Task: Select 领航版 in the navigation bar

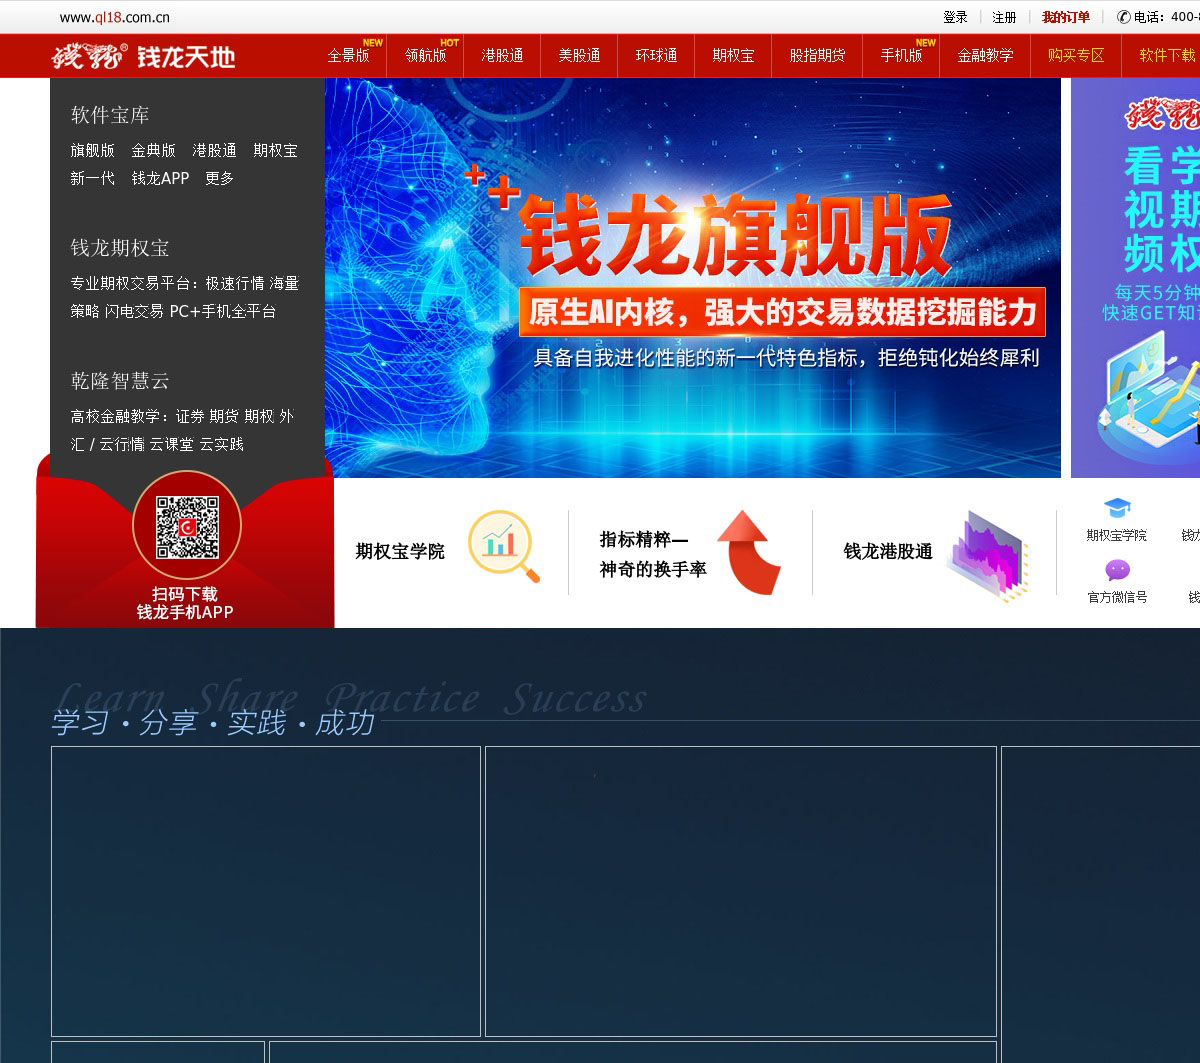Action: pos(425,56)
